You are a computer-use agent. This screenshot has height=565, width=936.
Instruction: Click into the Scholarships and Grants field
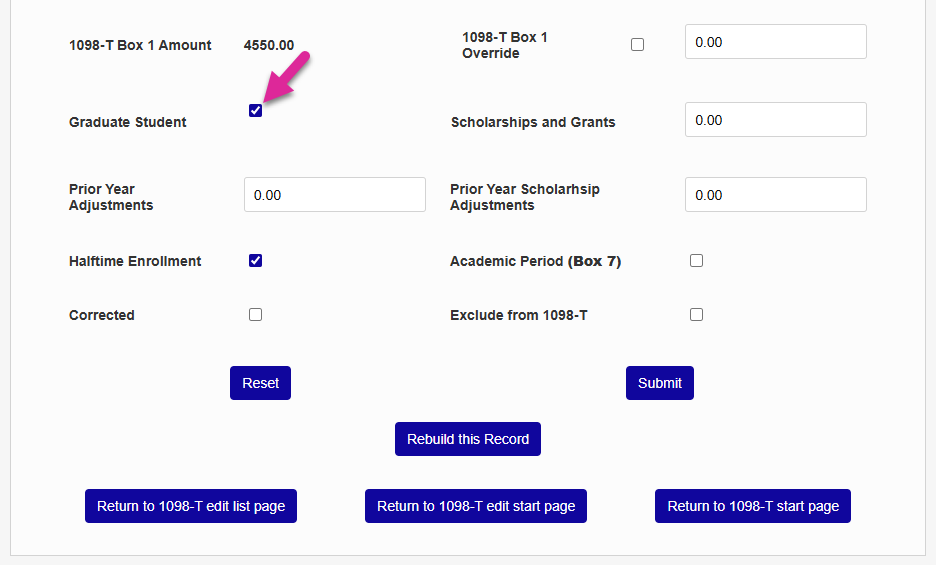tap(775, 120)
